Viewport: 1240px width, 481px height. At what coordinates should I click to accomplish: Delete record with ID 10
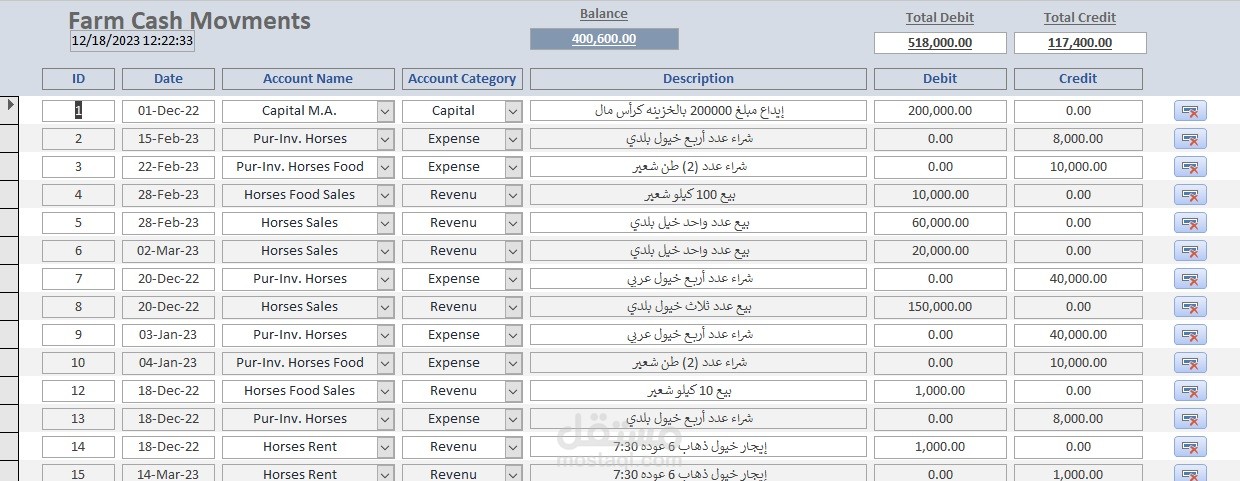click(1190, 363)
